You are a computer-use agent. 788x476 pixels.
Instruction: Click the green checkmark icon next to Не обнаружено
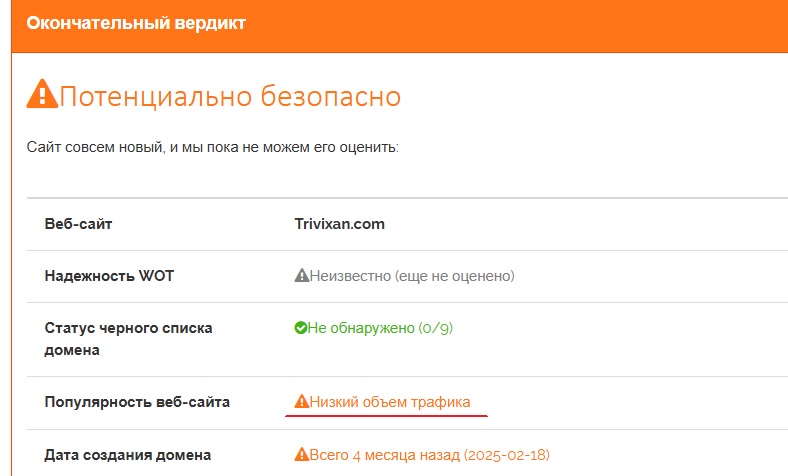(301, 328)
